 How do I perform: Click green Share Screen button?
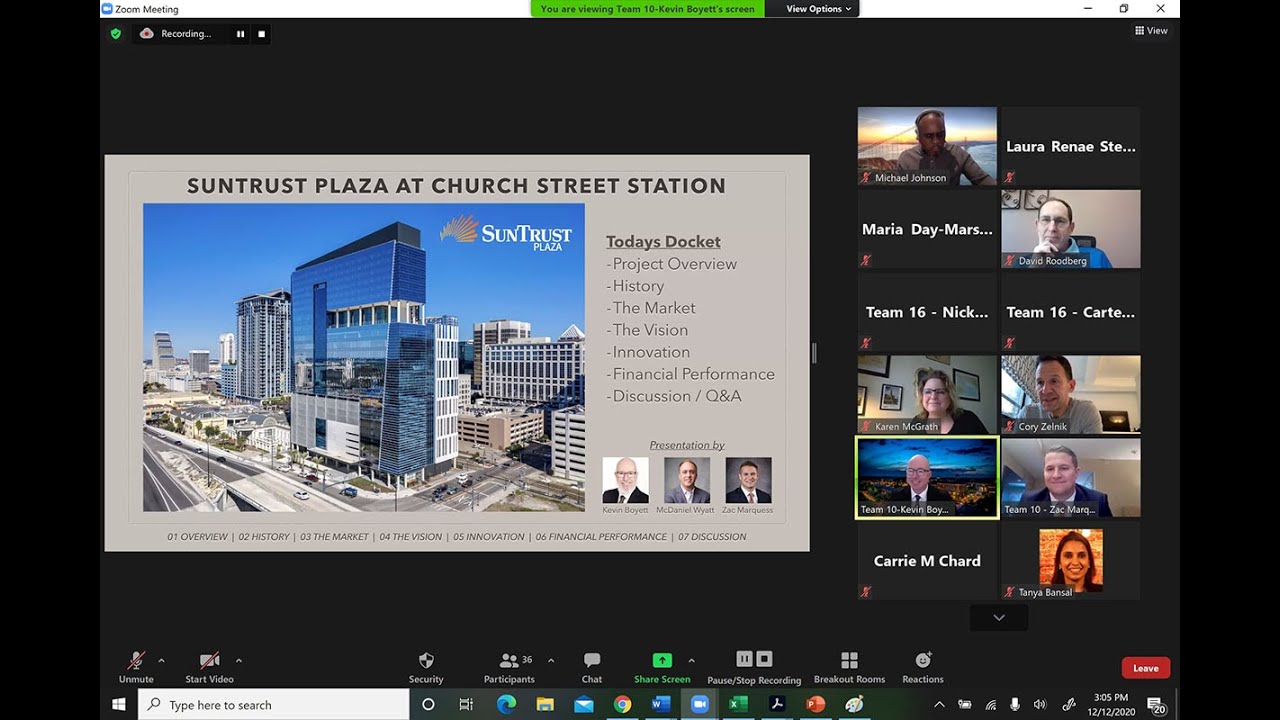662,668
